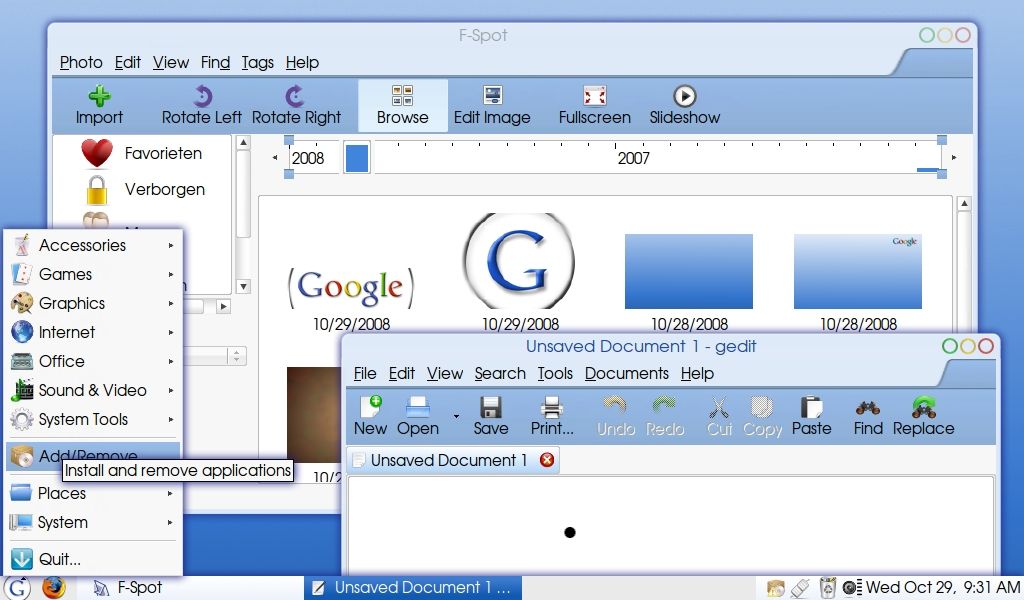This screenshot has width=1024, height=600.
Task: Switch to Unsaved Document 1 in taskbar
Action: coord(413,588)
